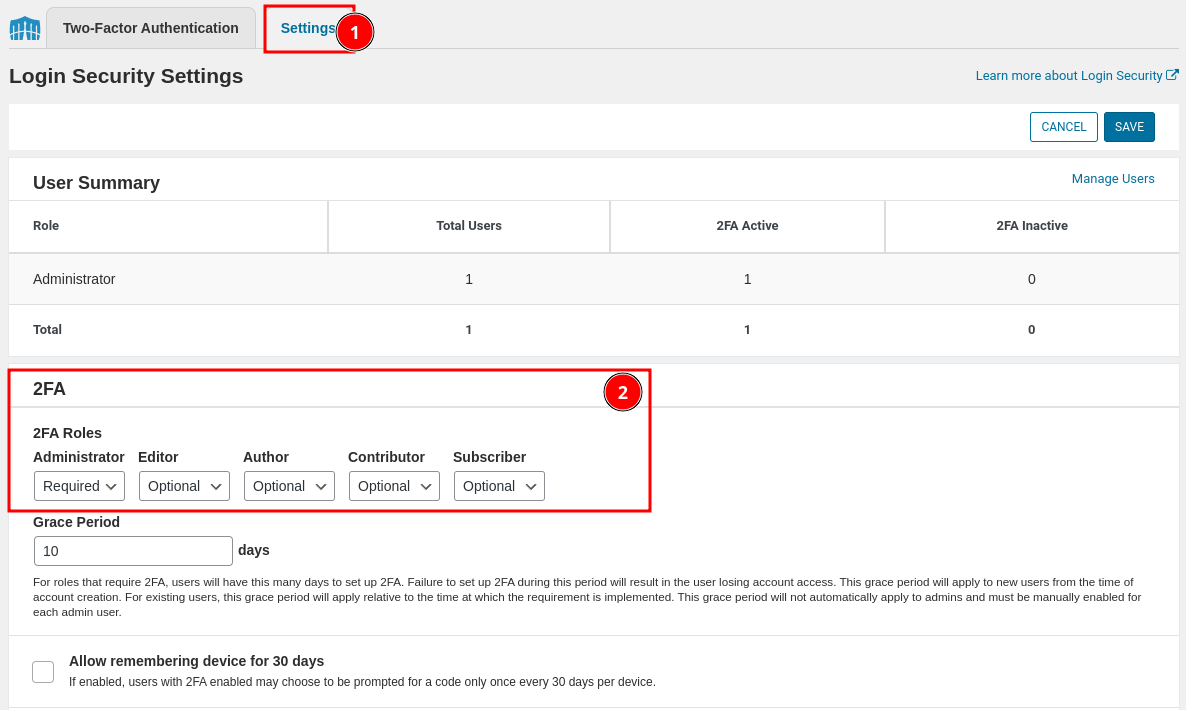Click the 2FA Inactive column header
This screenshot has height=710, width=1186.
(x=1032, y=226)
